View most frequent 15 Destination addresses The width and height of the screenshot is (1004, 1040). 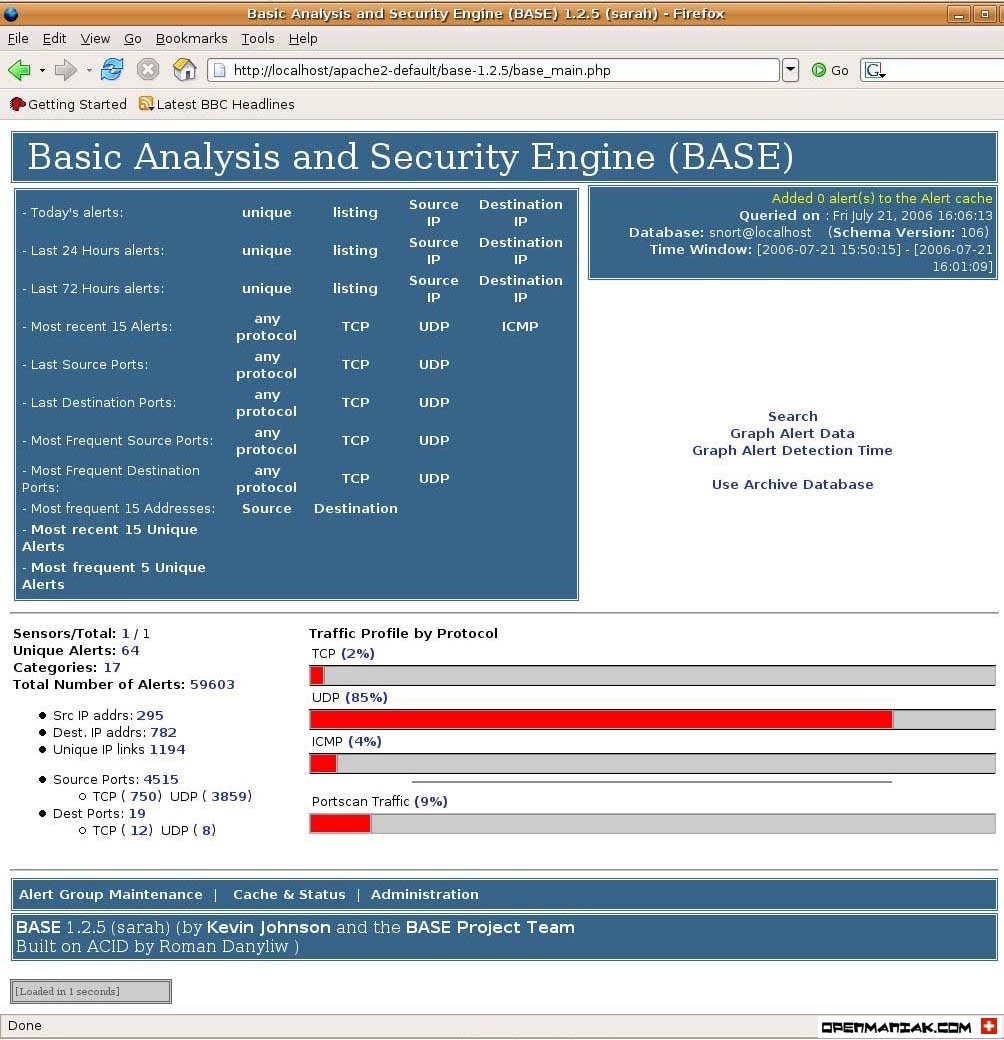(355, 509)
